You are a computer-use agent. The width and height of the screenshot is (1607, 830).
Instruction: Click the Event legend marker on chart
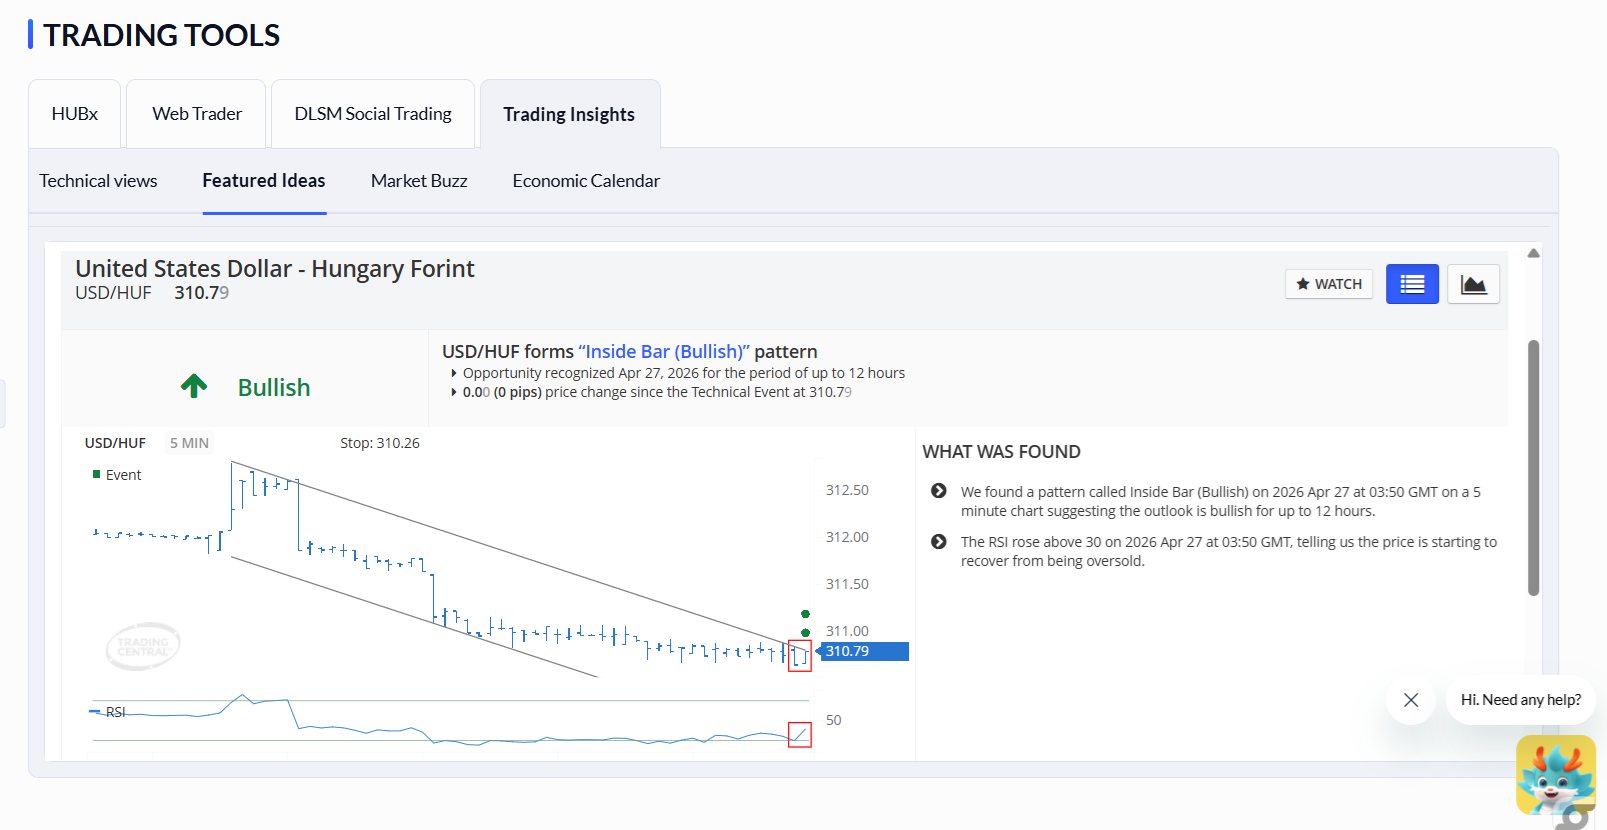pos(96,474)
